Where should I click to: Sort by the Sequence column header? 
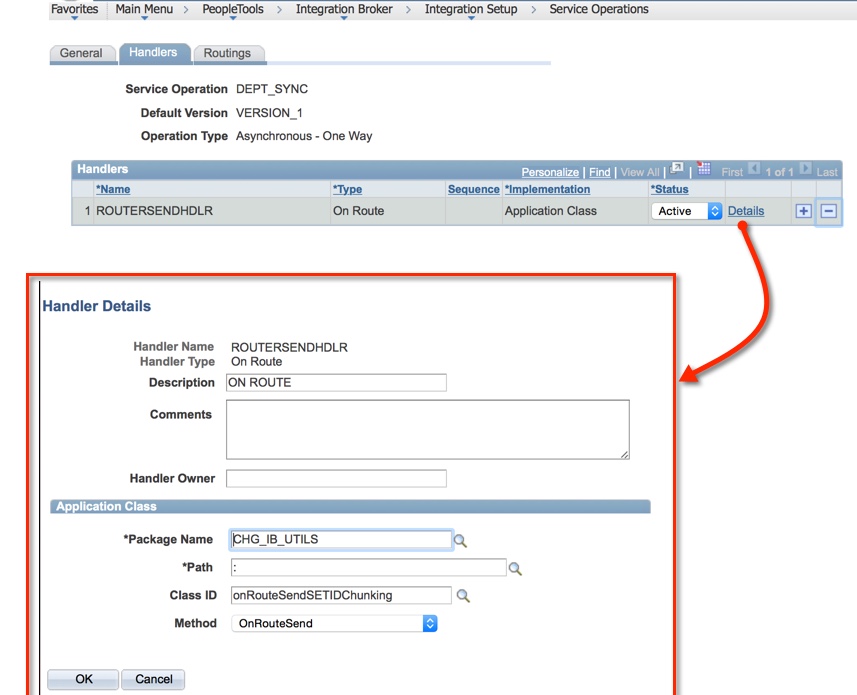click(473, 189)
